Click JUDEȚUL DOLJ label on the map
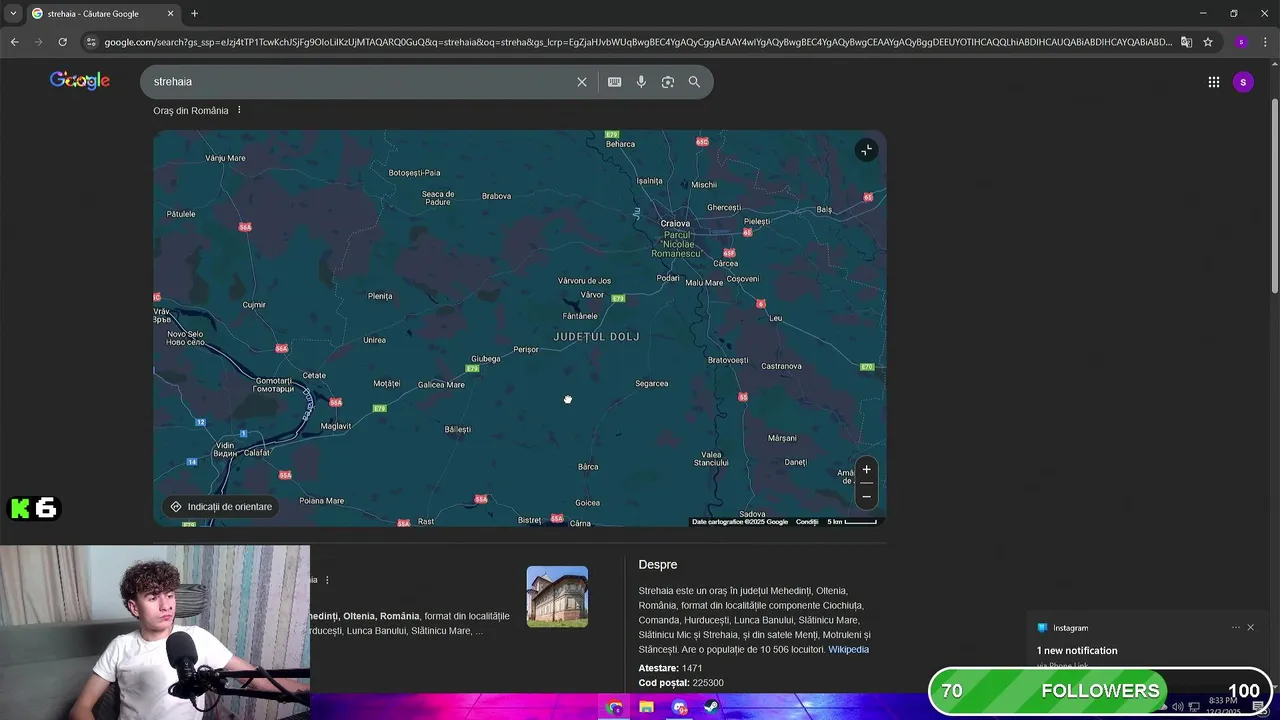The image size is (1280, 720). click(x=597, y=337)
